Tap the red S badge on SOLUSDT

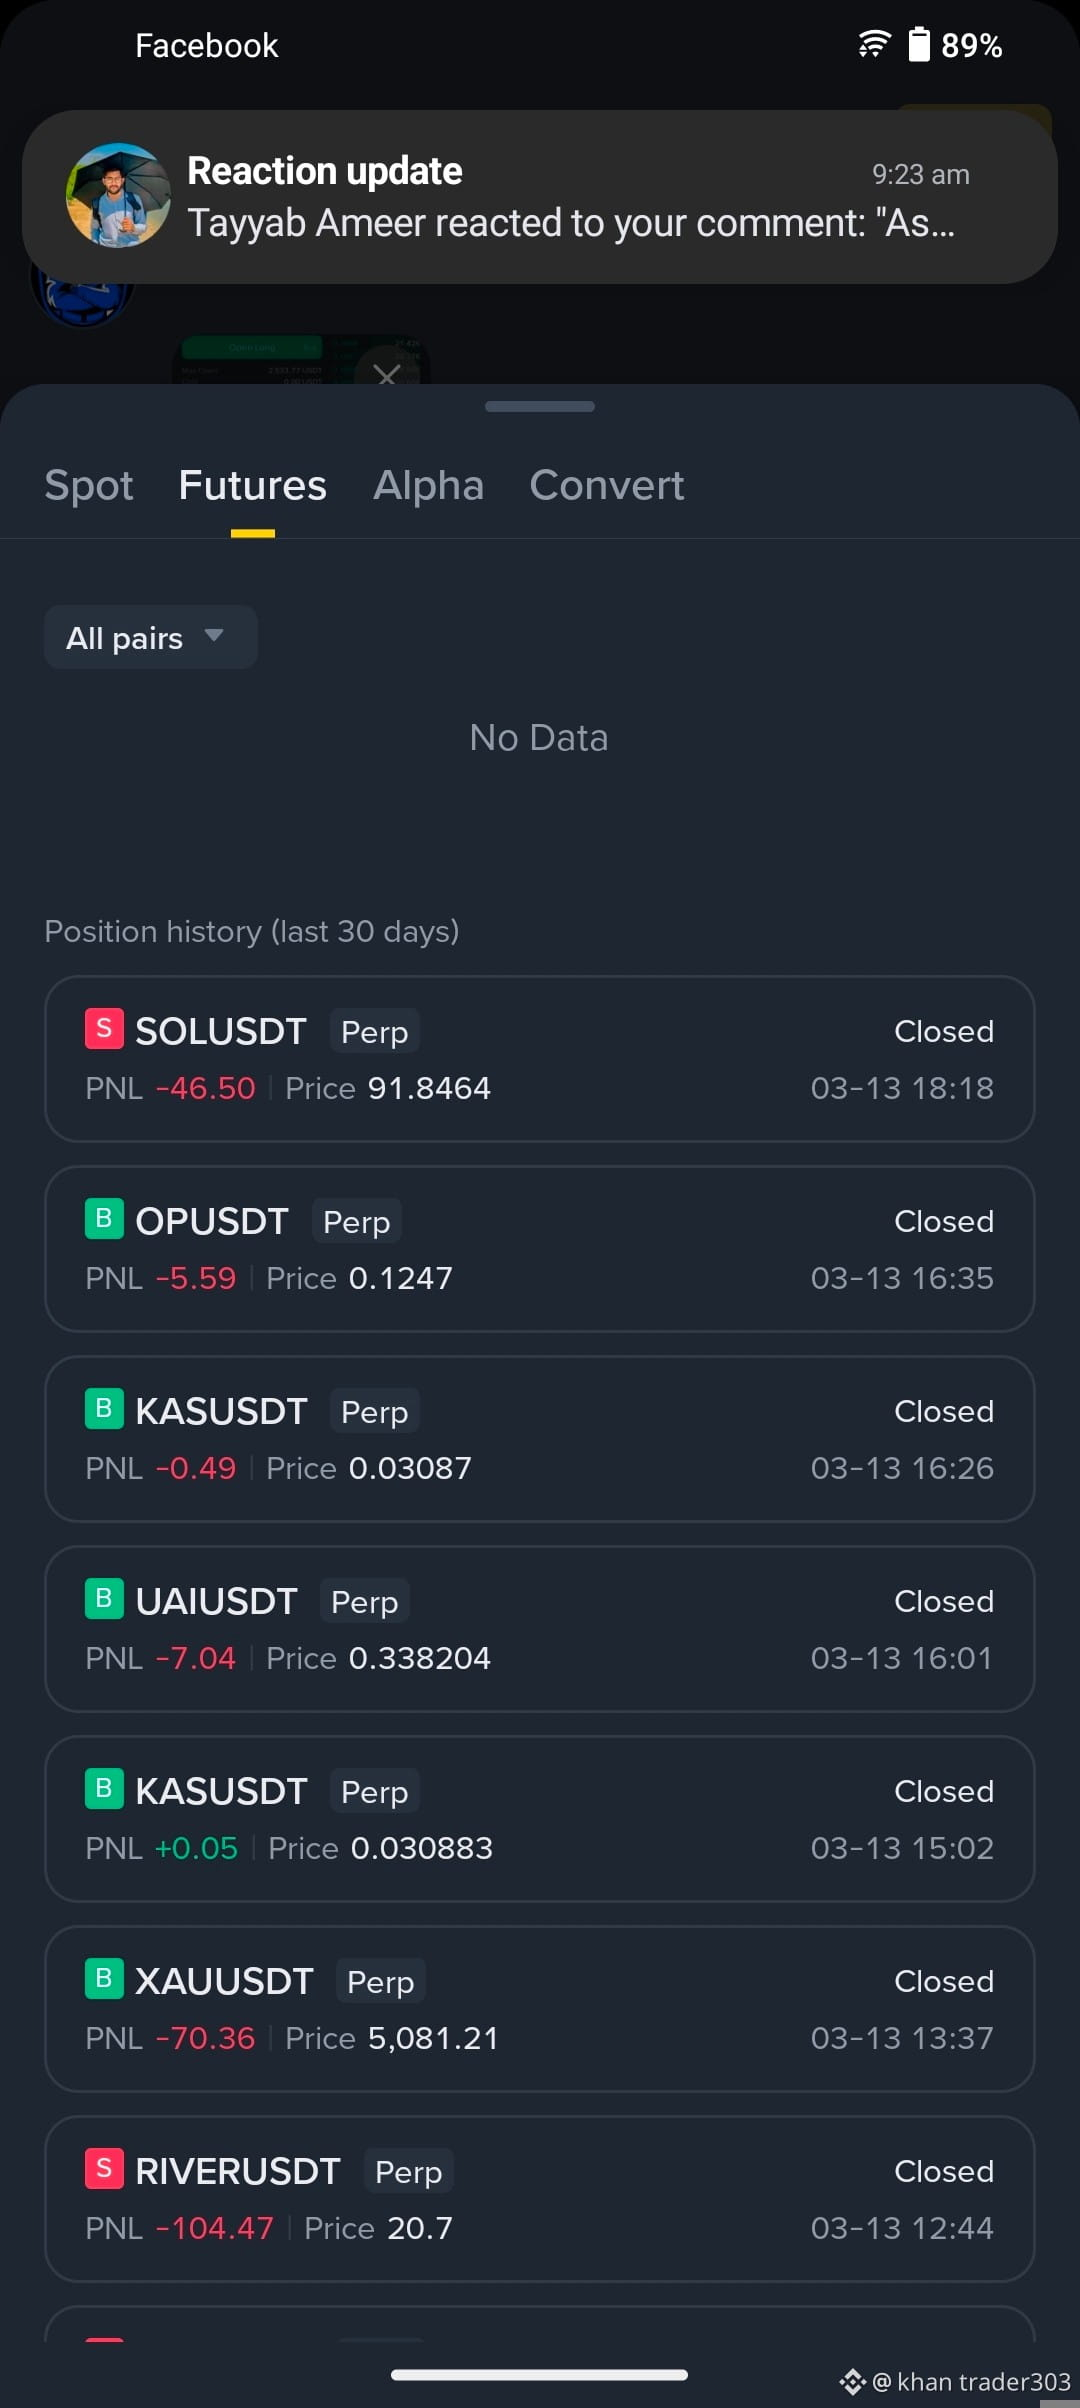pyautogui.click(x=104, y=1028)
